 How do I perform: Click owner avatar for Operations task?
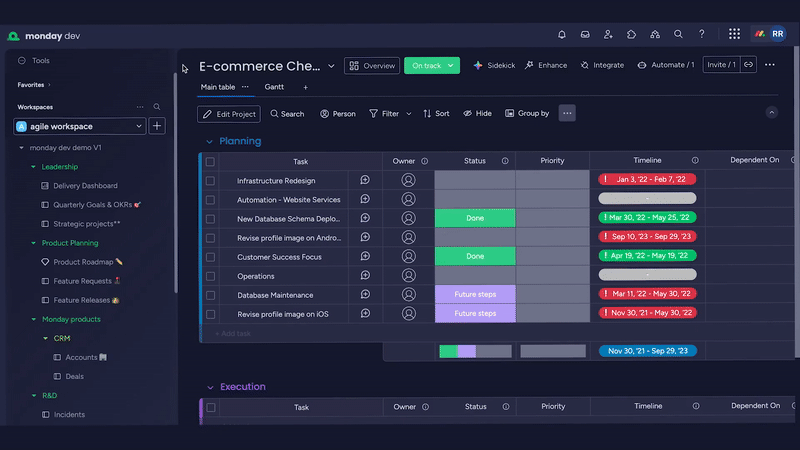(x=408, y=276)
